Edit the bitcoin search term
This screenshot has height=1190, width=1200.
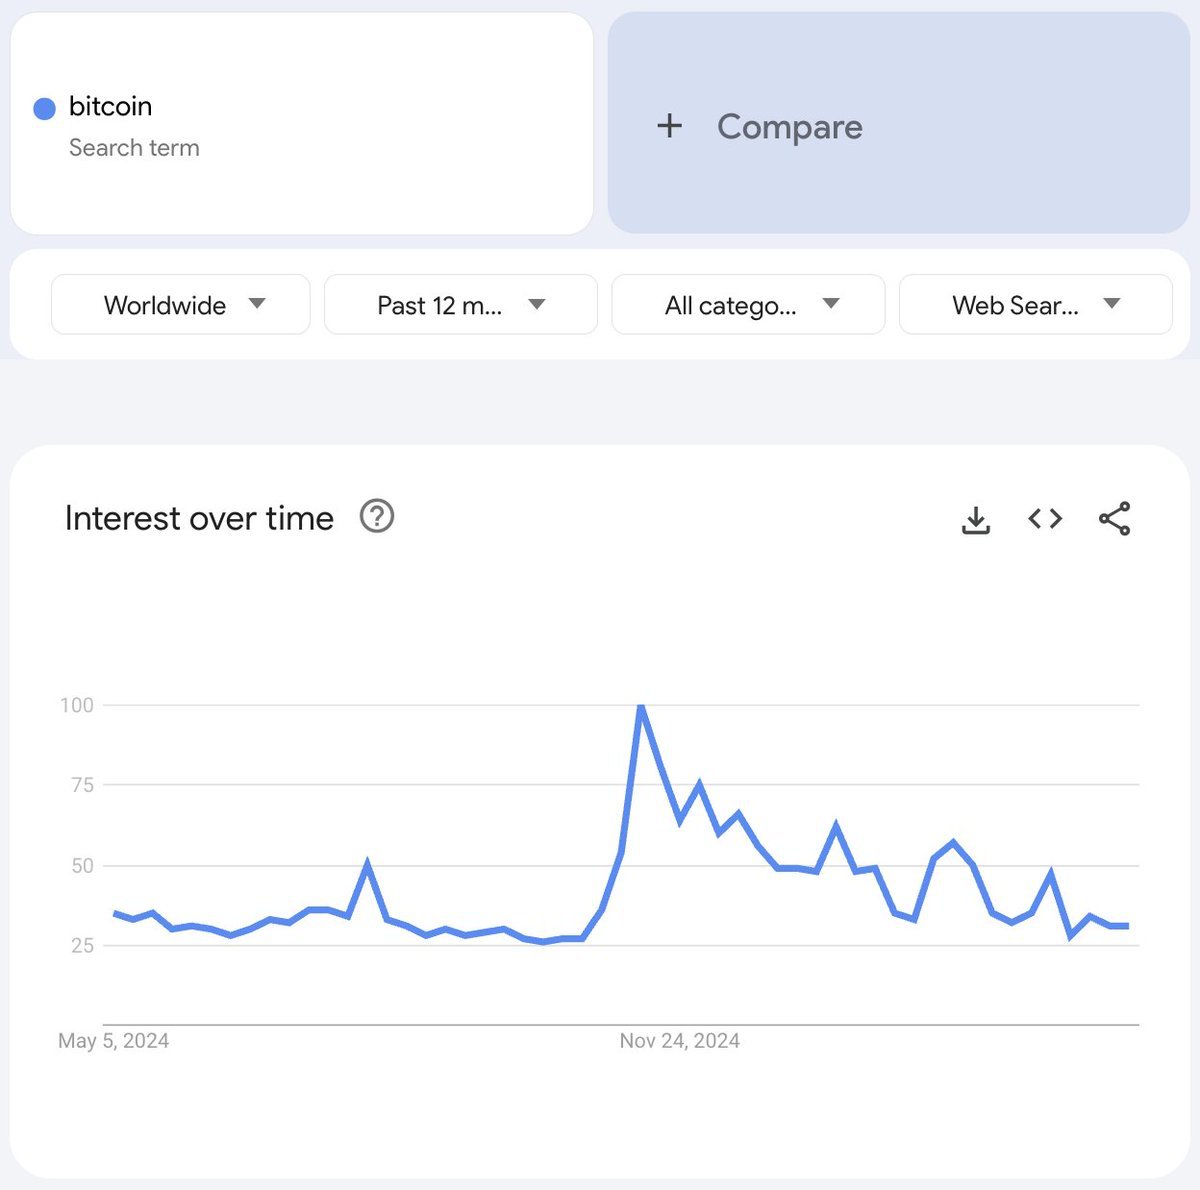[x=110, y=106]
